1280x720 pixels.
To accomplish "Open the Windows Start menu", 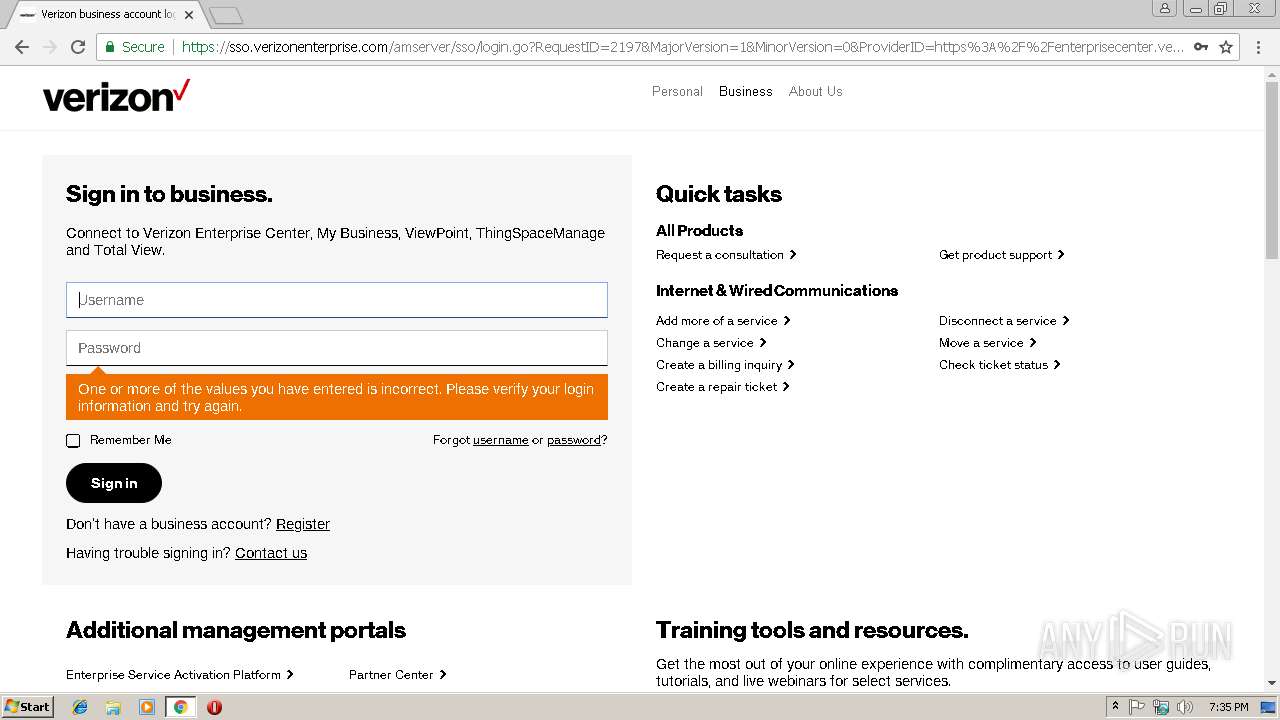I will point(28,707).
